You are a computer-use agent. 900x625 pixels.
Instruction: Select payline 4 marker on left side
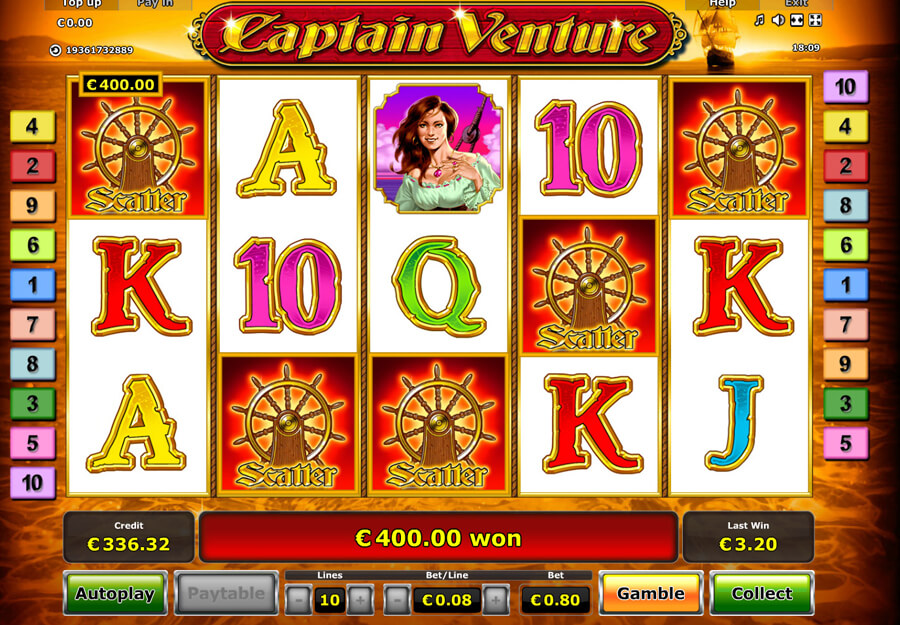coord(33,126)
